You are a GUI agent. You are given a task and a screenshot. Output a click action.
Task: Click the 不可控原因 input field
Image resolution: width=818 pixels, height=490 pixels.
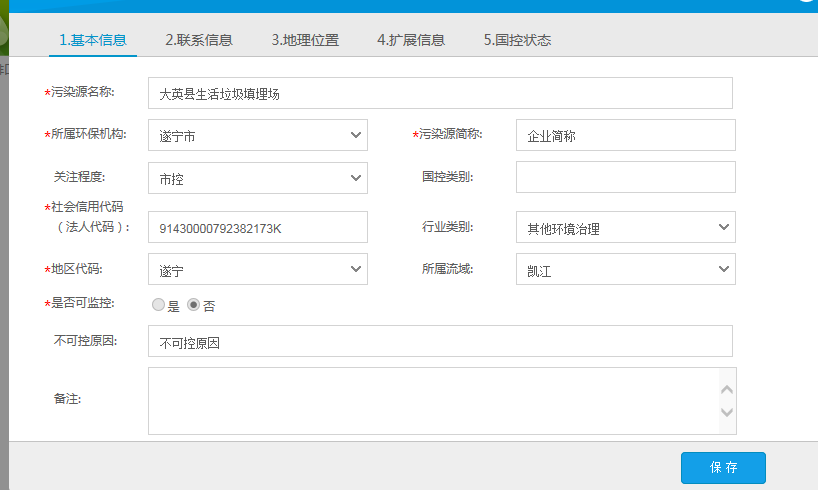440,341
